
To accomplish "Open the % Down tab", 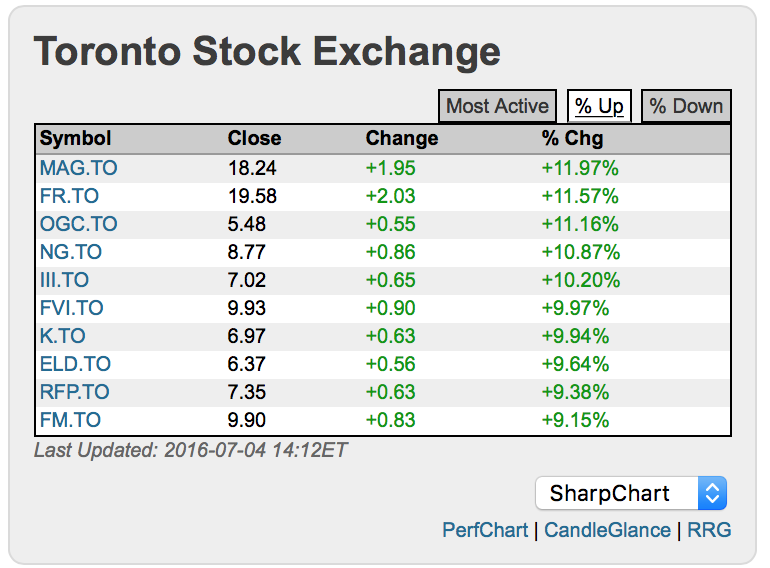I will (x=686, y=106).
